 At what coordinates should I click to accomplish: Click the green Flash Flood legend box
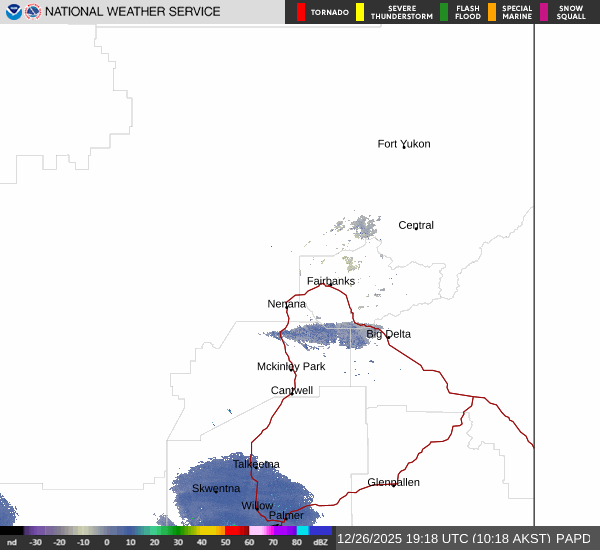(x=444, y=12)
